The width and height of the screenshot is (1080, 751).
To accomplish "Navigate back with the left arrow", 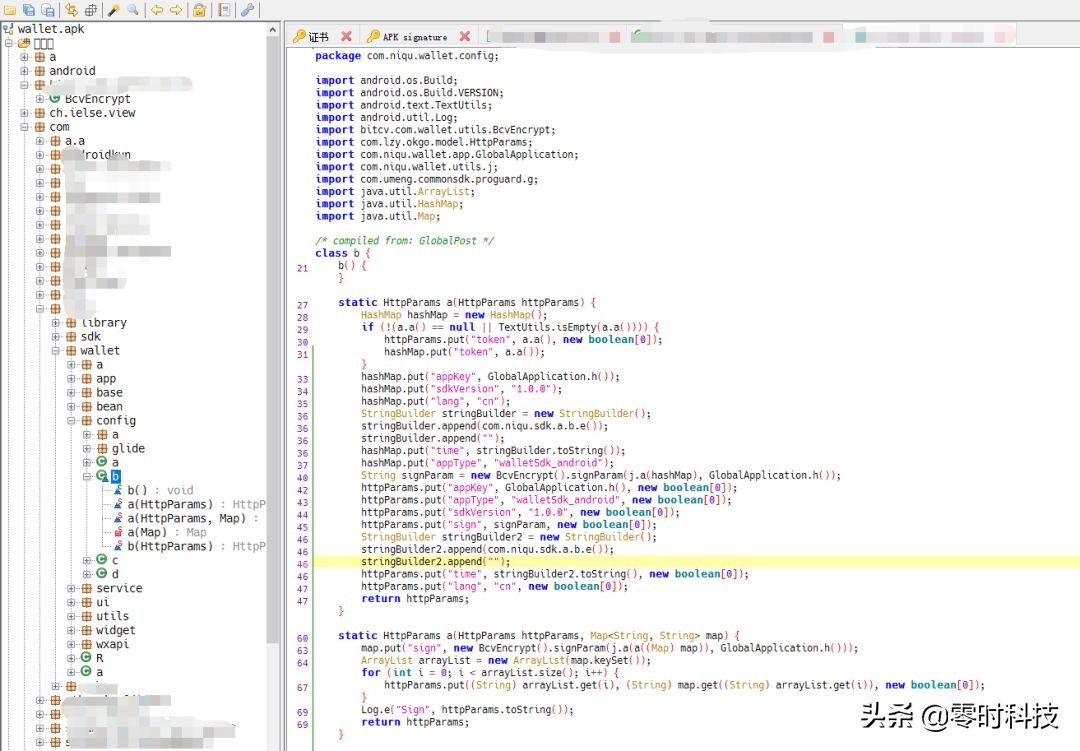I will pos(157,10).
